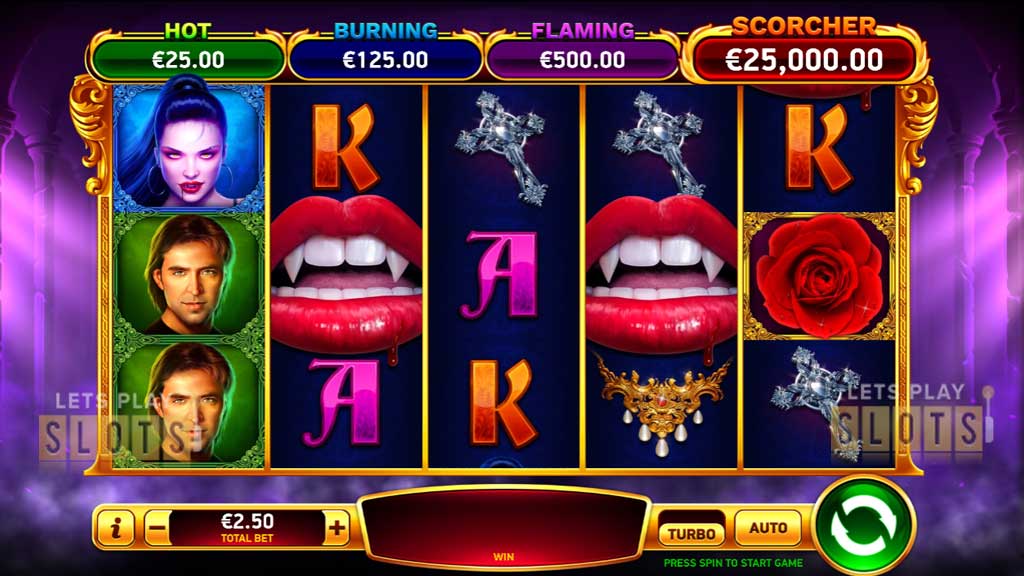Screen dimensions: 1024x576
Task: Click the red rose symbol
Action: (x=819, y=276)
